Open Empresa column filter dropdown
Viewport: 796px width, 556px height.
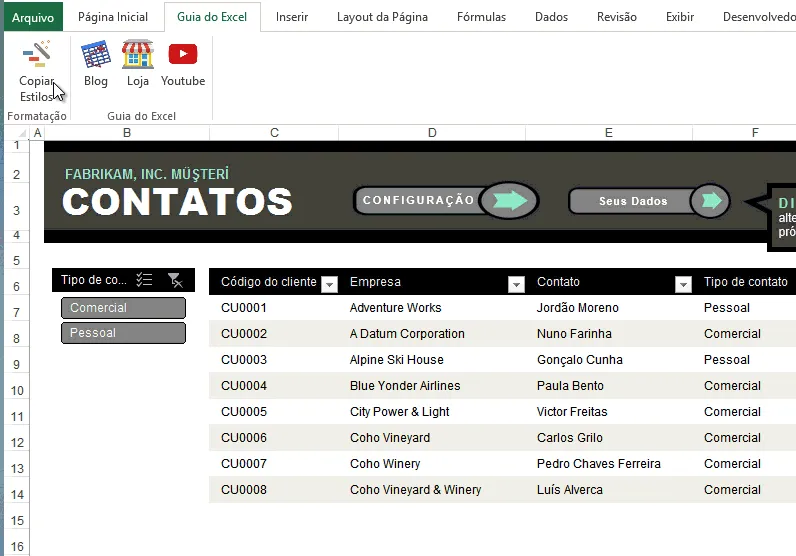pos(516,284)
